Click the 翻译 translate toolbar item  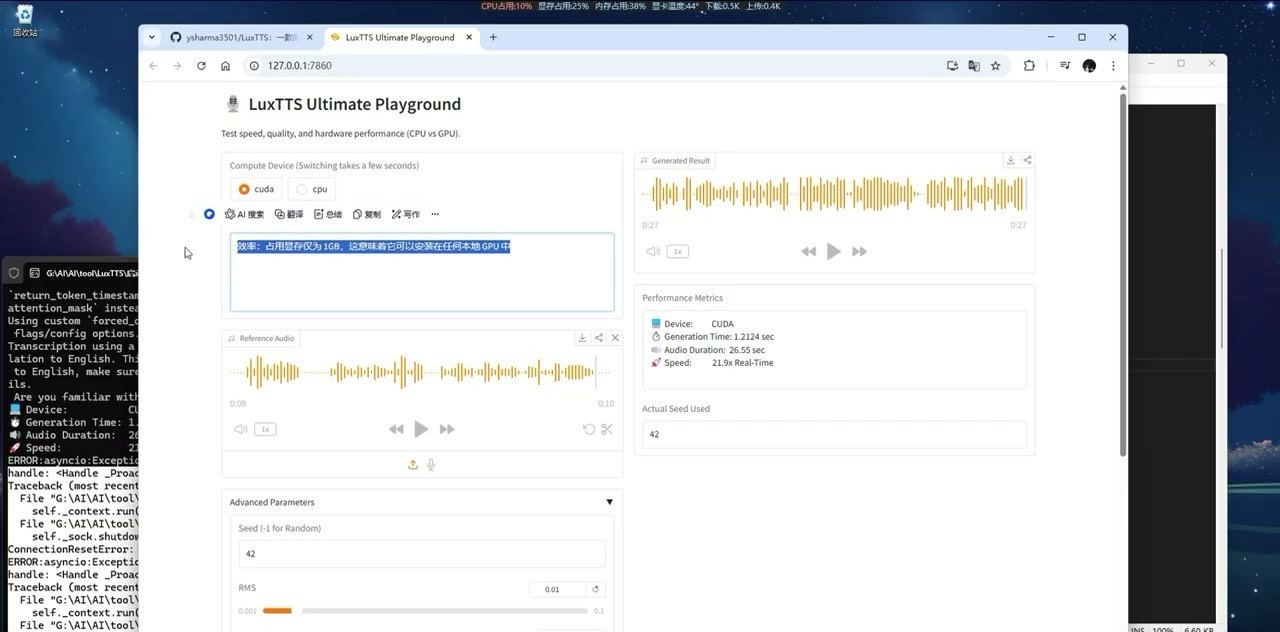pyautogui.click(x=289, y=214)
